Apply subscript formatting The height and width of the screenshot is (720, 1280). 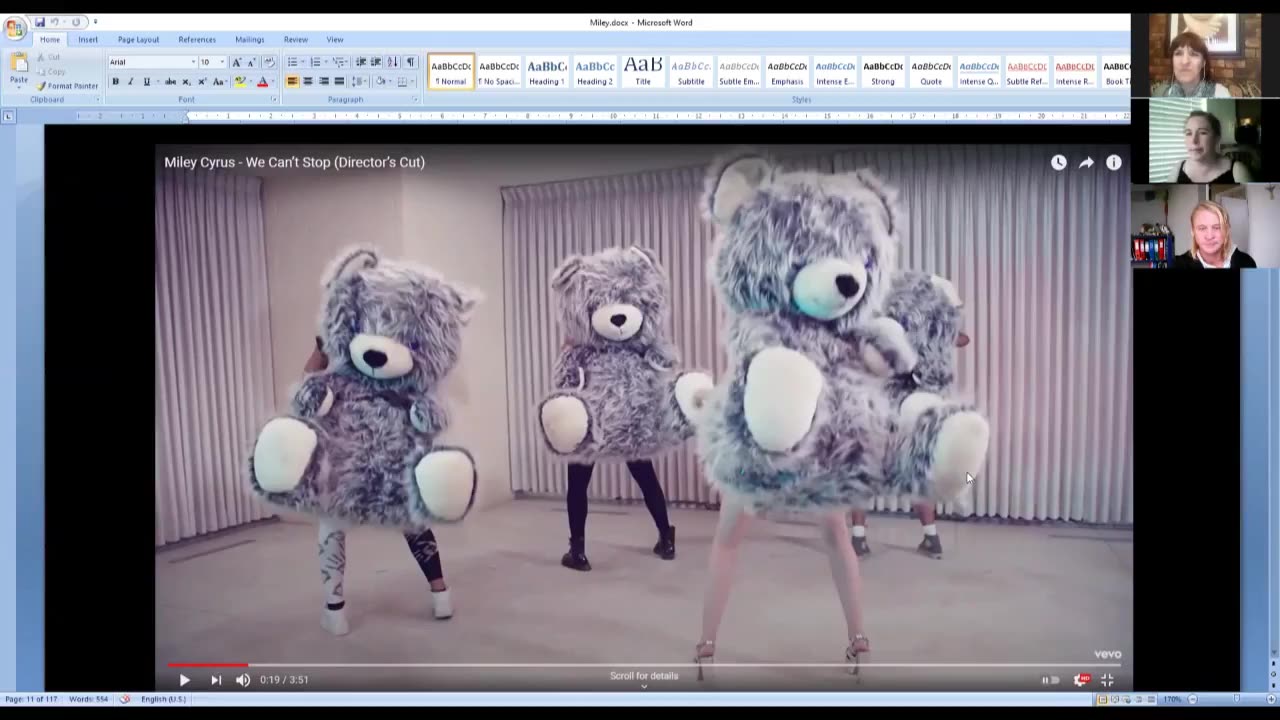[x=186, y=82]
